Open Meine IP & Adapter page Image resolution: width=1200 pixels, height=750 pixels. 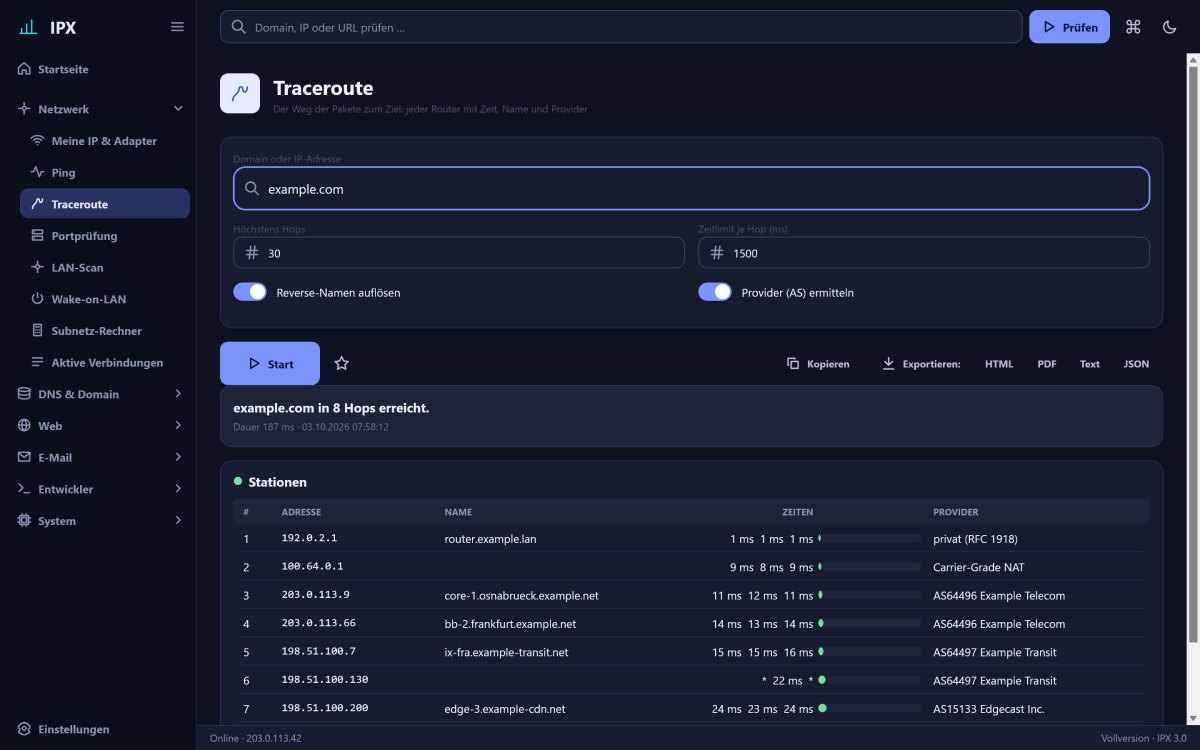pos(105,141)
